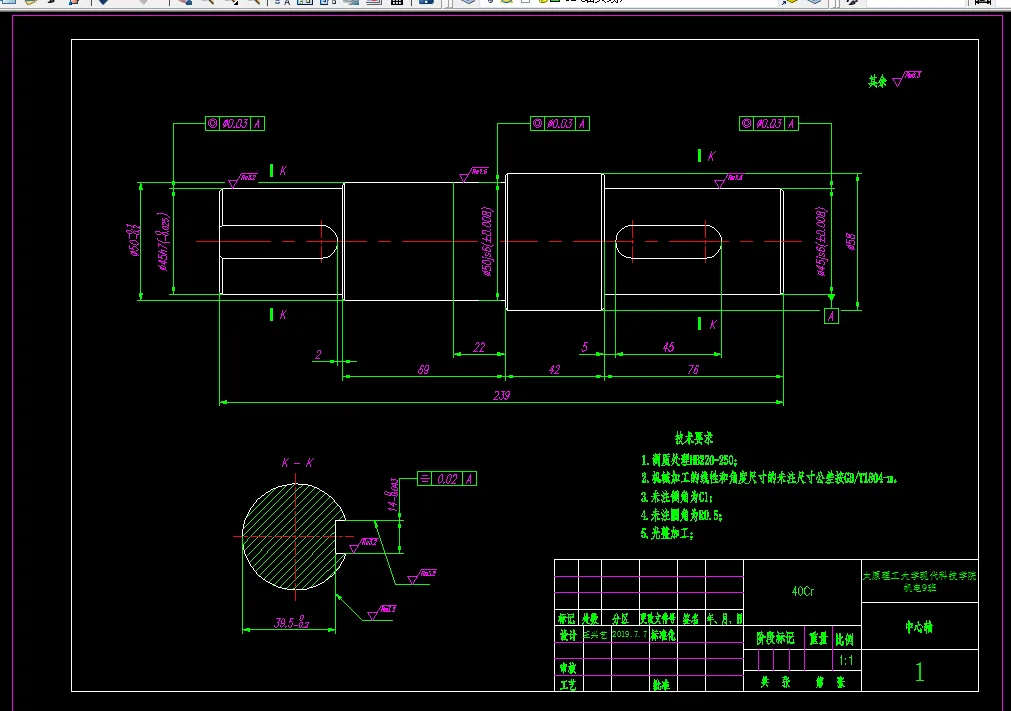The width and height of the screenshot is (1011, 711).
Task: Select the 22 dimension value
Action: click(x=479, y=347)
